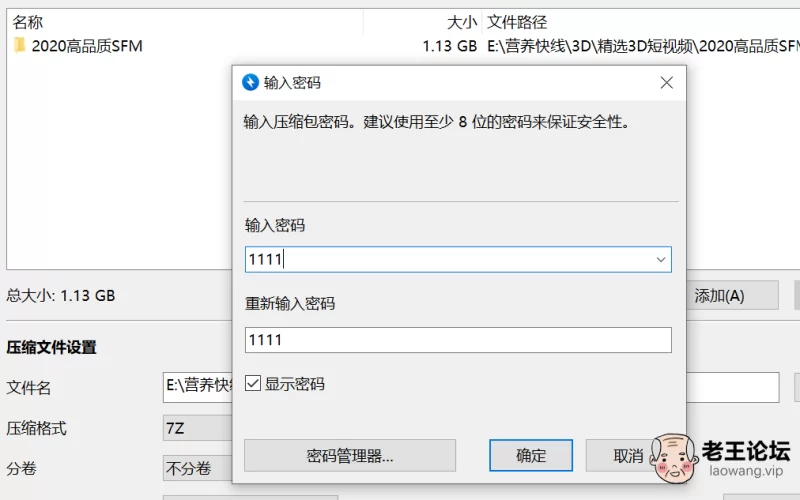800x500 pixels.
Task: Toggle the 显示密码 checkbox
Action: 253,383
